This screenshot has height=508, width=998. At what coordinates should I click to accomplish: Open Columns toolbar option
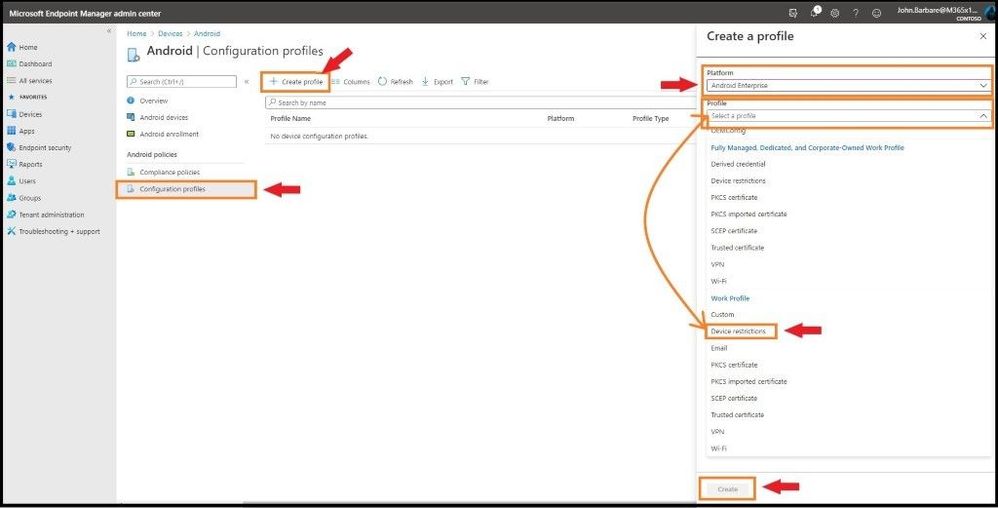click(x=351, y=81)
